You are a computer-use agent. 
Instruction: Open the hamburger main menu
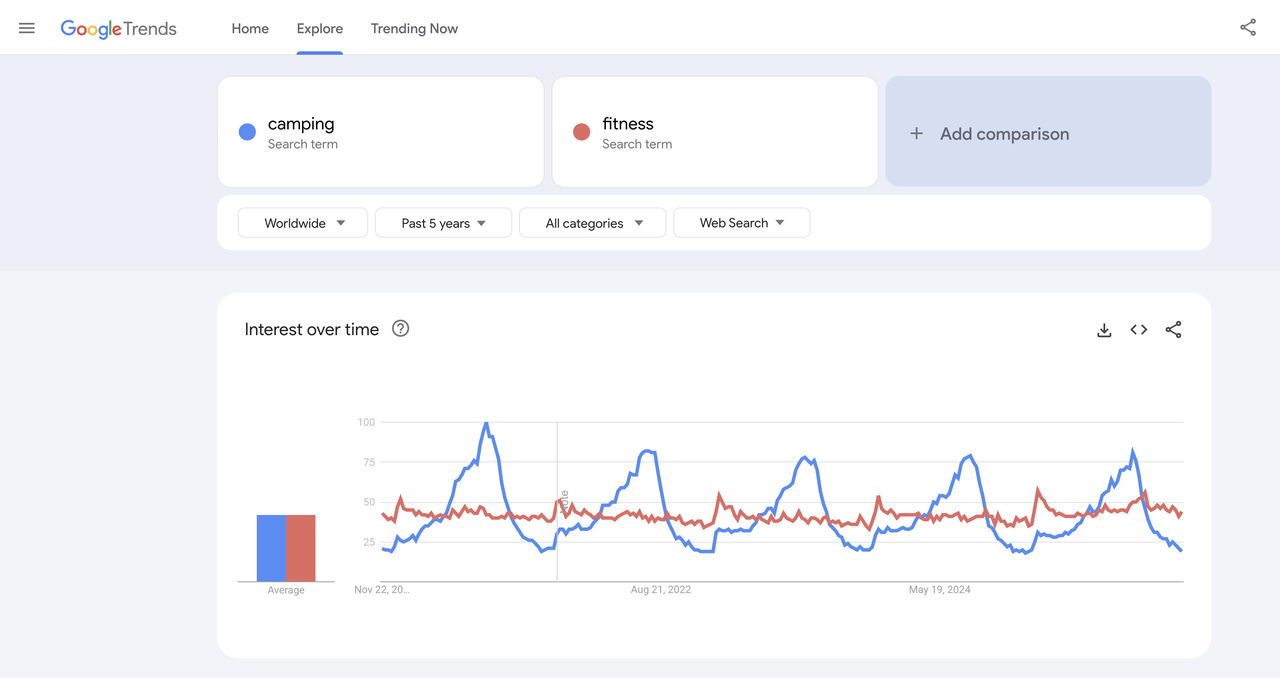pyautogui.click(x=27, y=28)
